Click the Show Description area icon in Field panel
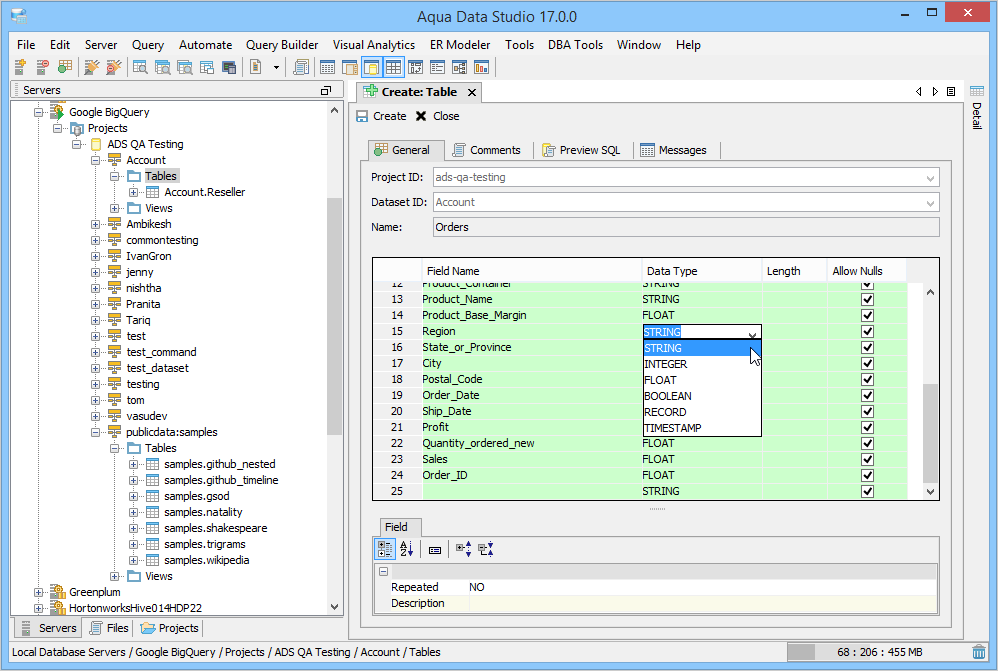This screenshot has width=998, height=671. click(x=435, y=549)
